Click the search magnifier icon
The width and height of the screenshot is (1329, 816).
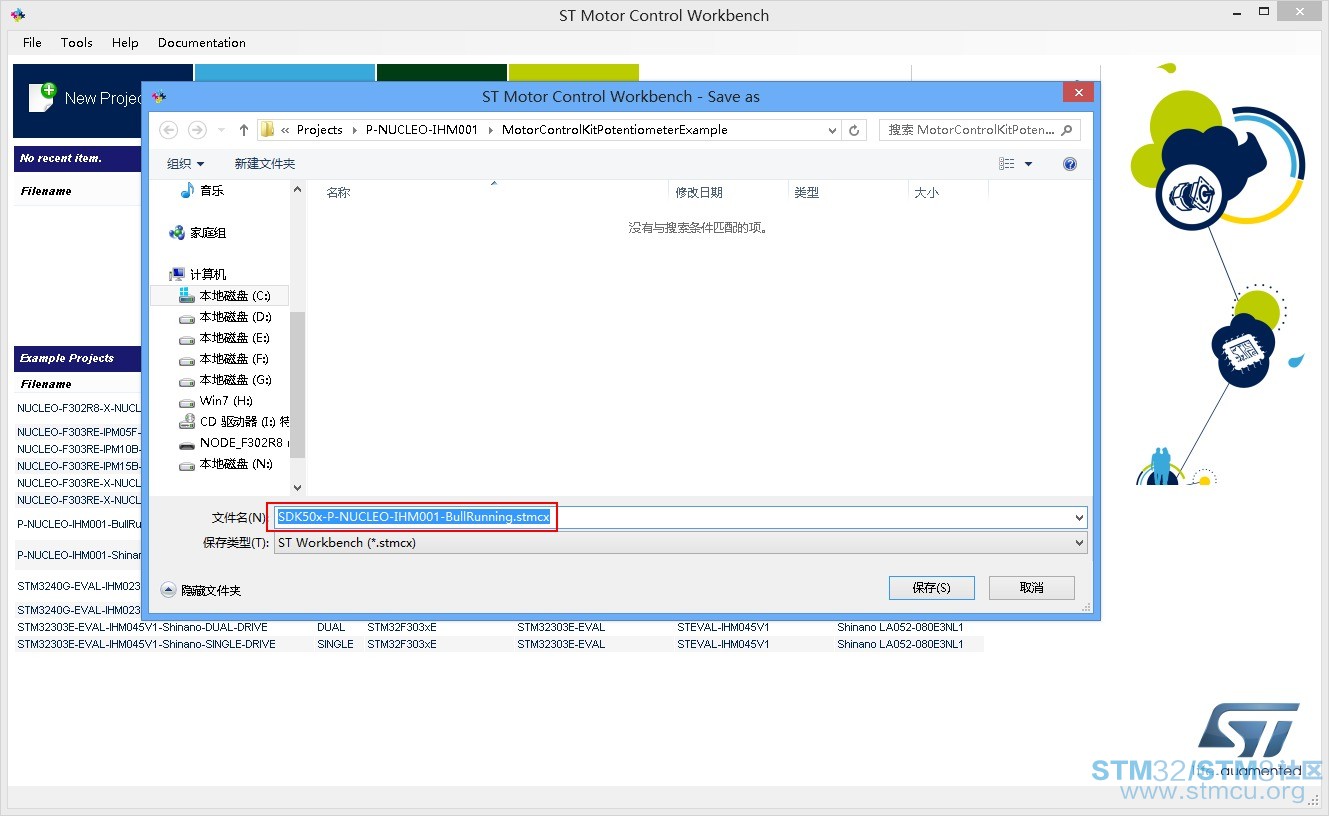pyautogui.click(x=1067, y=130)
